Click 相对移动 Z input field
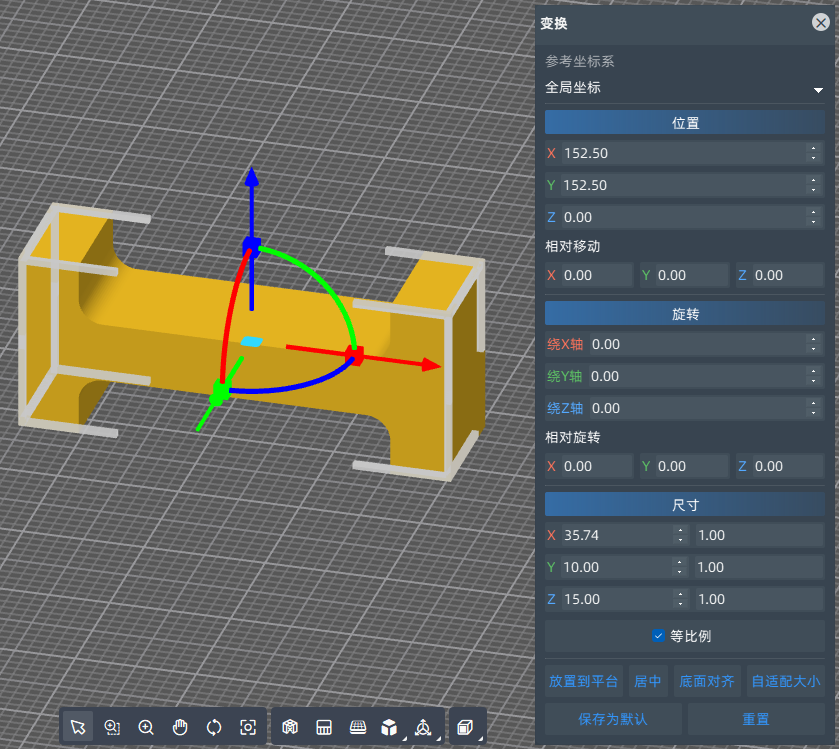 (788, 276)
